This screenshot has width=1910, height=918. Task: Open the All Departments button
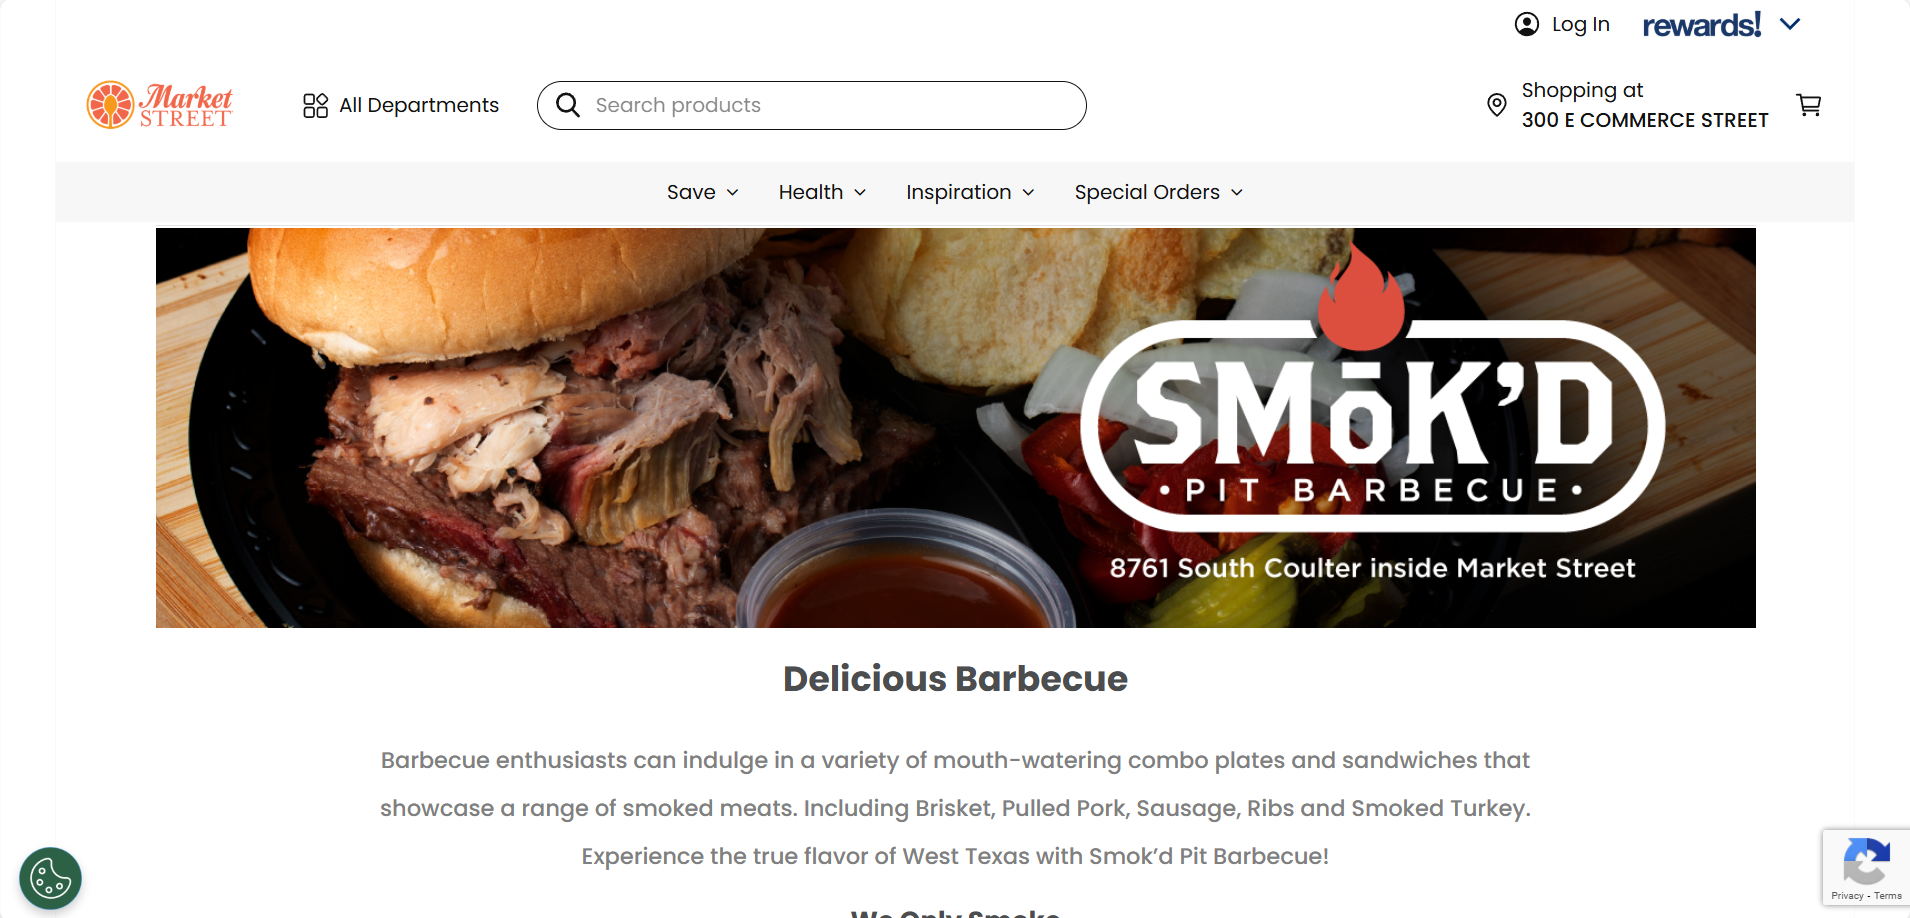[401, 105]
